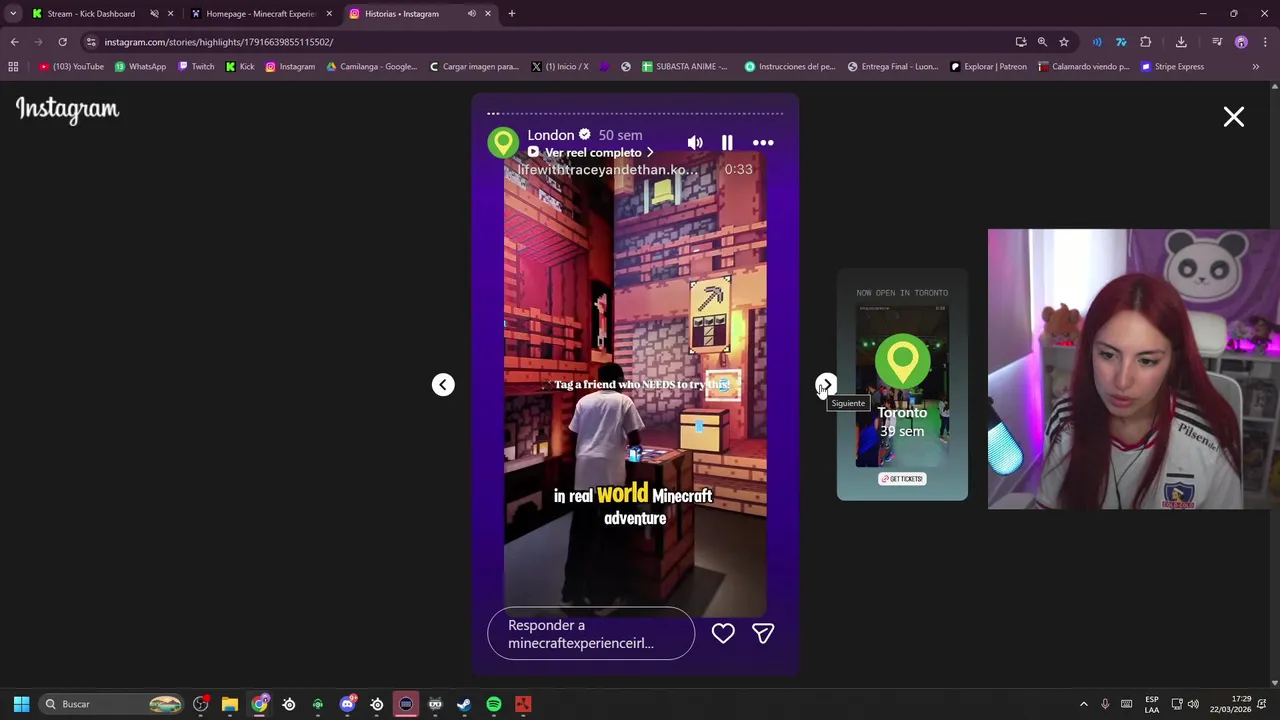Screen dimensions: 1280x720
Task: Open the Twitch bookmark
Action: point(196,67)
